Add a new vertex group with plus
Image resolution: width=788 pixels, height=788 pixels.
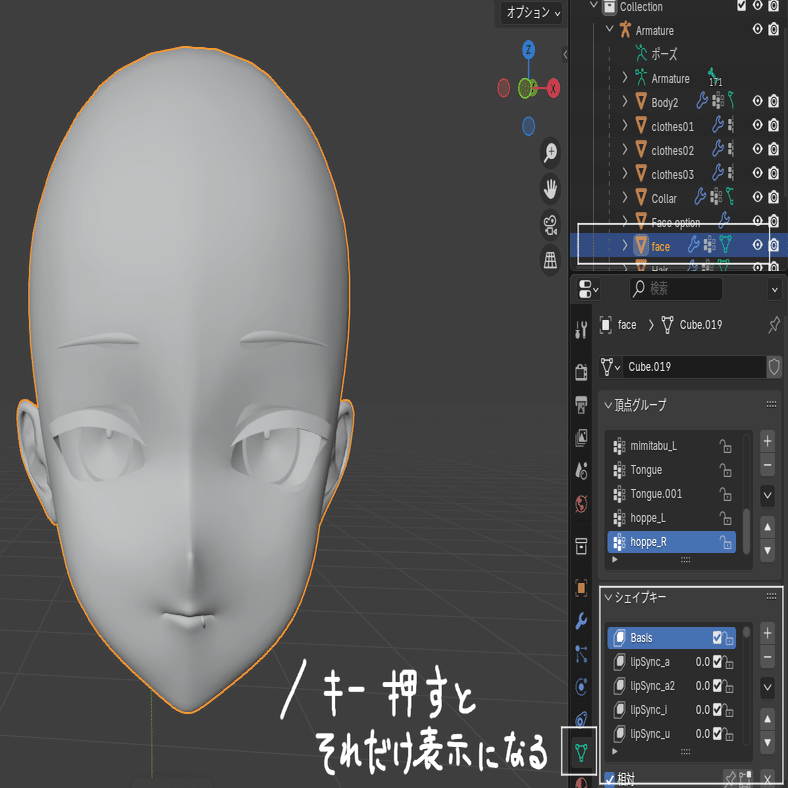[767, 441]
